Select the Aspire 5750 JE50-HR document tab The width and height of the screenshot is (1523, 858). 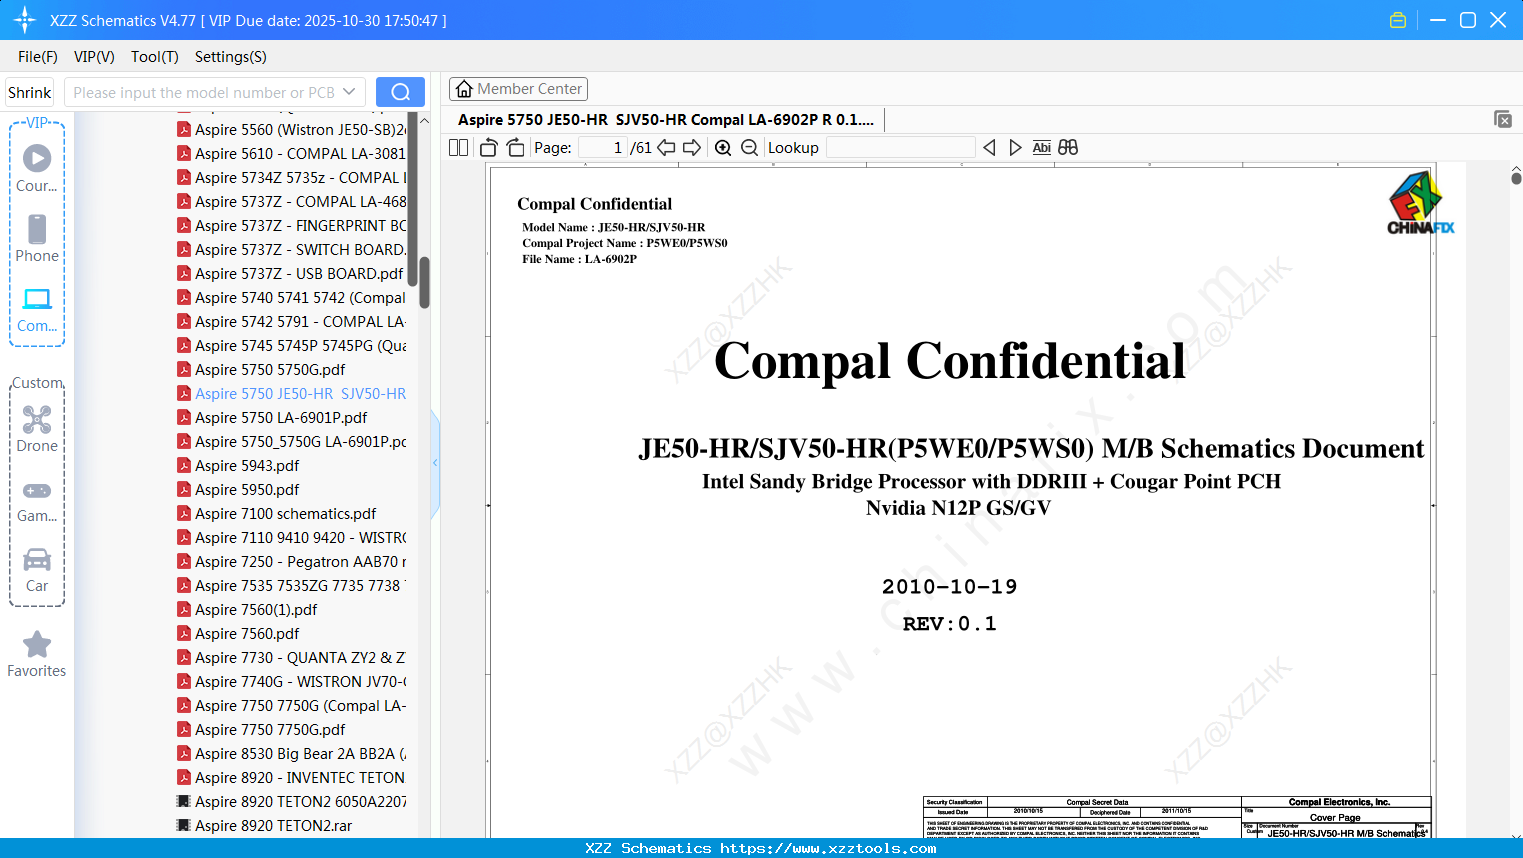click(x=666, y=120)
